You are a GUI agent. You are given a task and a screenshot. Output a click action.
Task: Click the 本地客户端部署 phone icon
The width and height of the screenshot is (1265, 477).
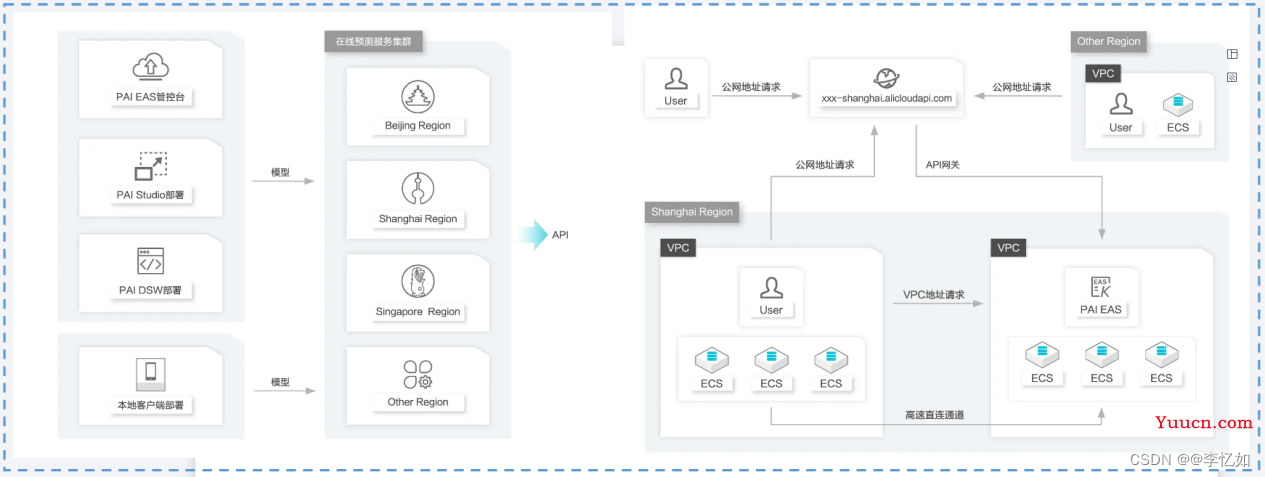coord(150,374)
